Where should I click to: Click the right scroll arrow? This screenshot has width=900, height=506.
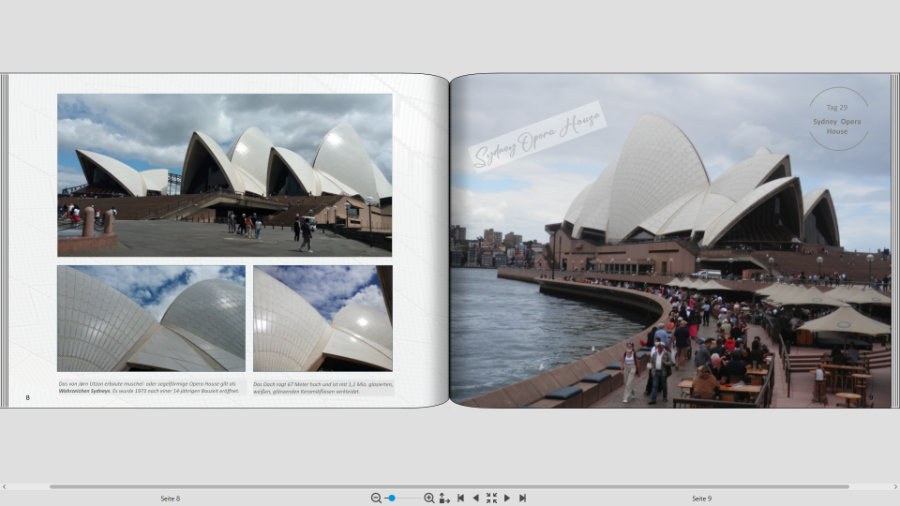(895, 487)
